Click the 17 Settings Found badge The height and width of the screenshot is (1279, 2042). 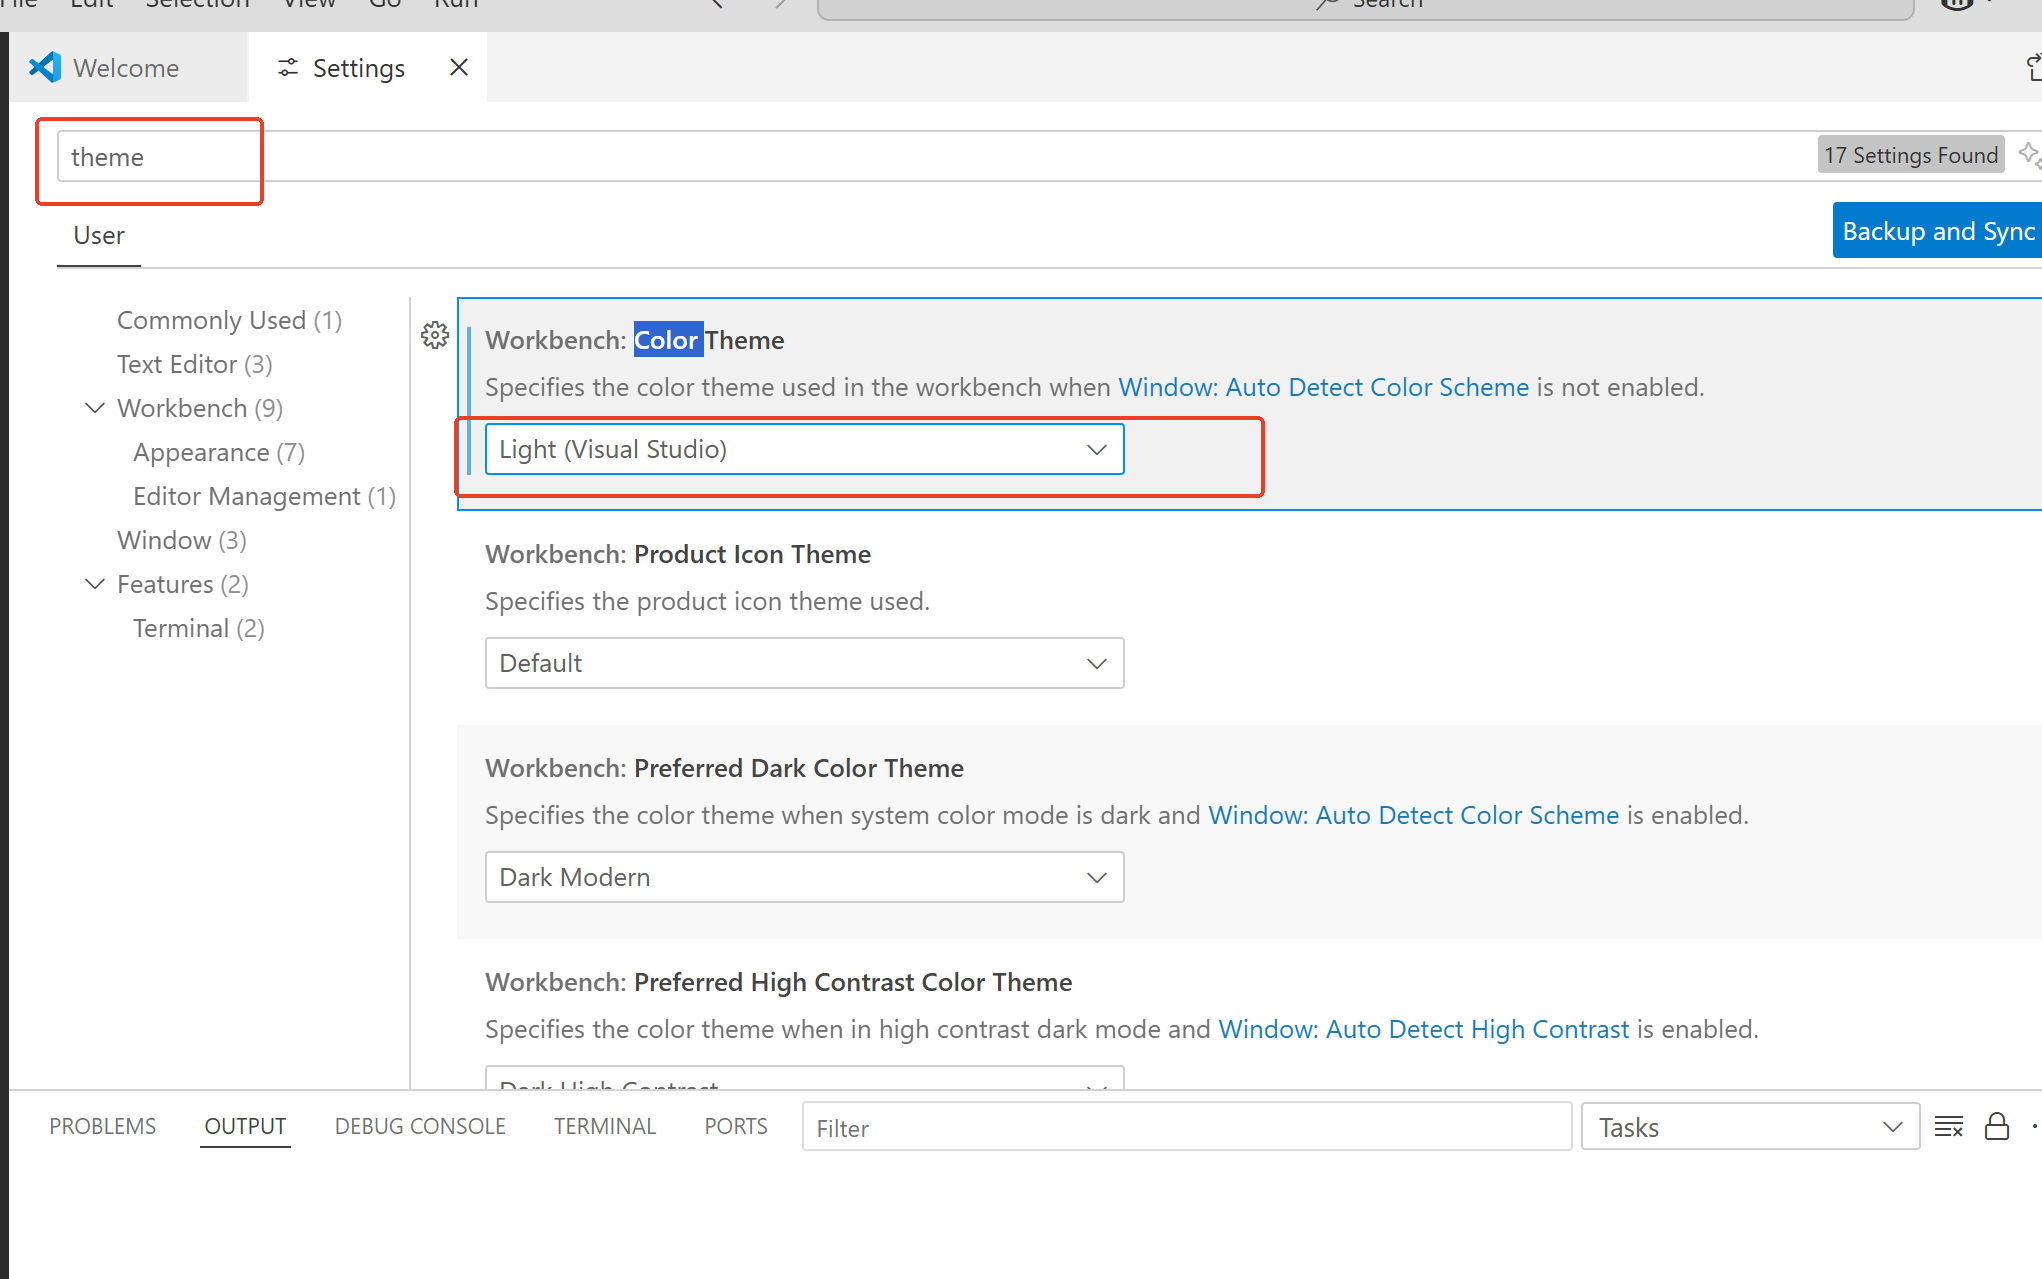[1911, 155]
